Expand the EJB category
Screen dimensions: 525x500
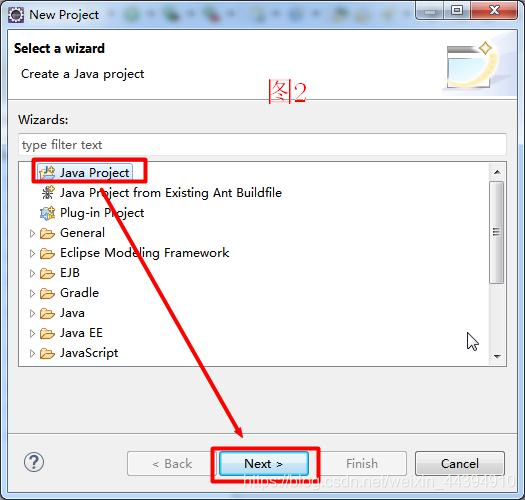(x=32, y=274)
